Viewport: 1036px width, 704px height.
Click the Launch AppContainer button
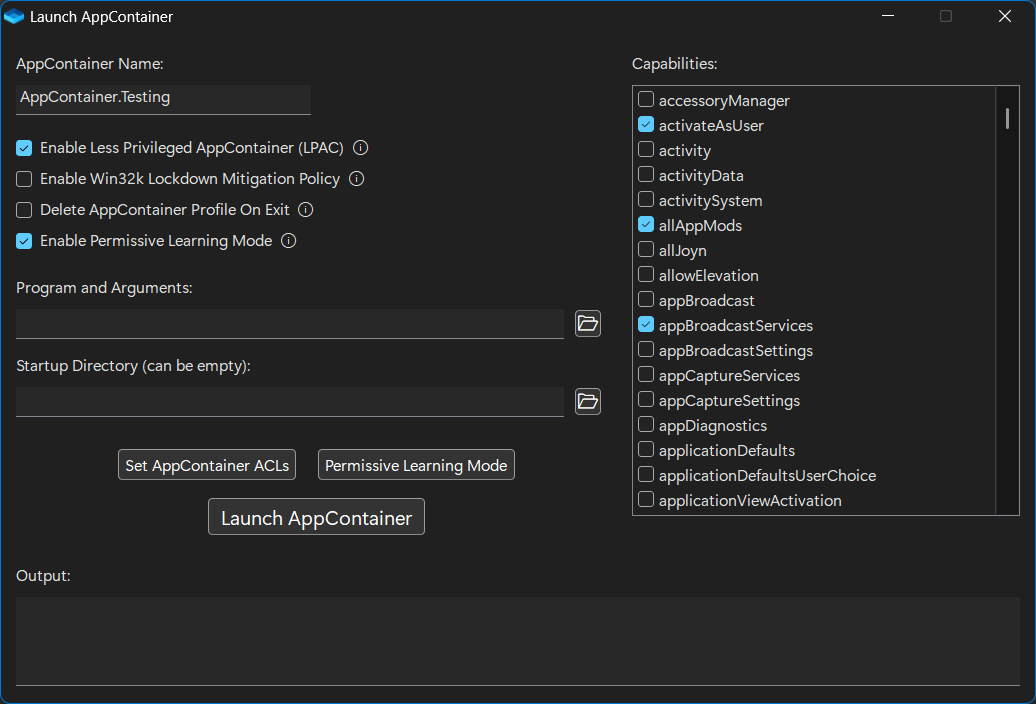[x=316, y=517]
